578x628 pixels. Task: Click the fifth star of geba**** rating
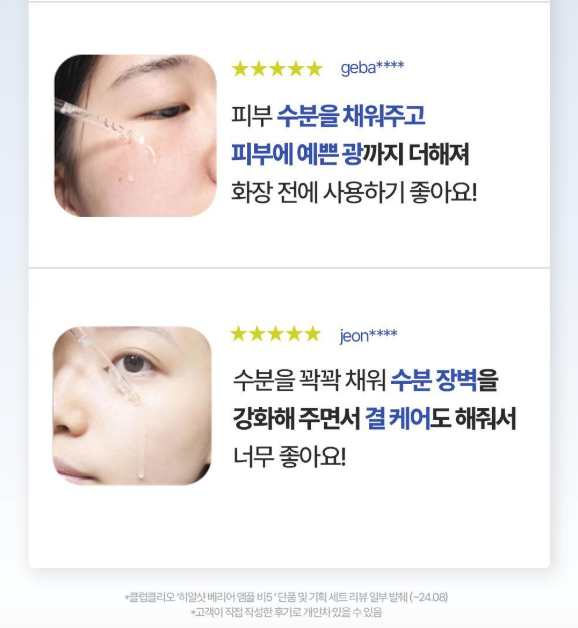pos(314,69)
